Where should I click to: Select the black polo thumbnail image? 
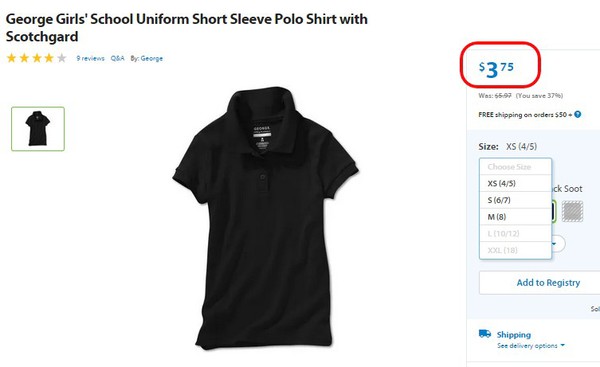pyautogui.click(x=38, y=129)
